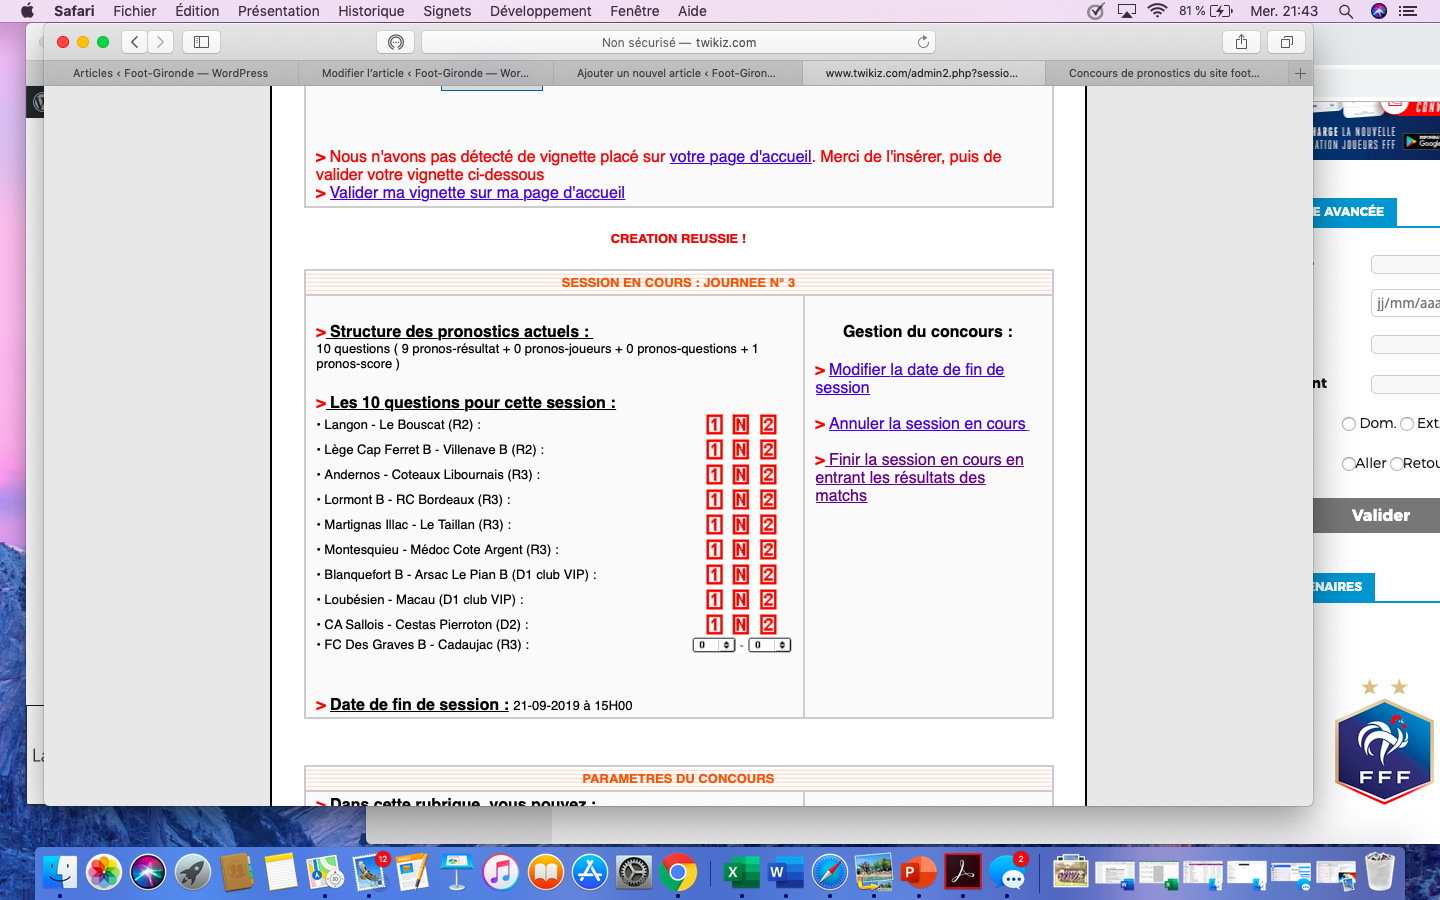Open iTunes music app from Dock
Image resolution: width=1440 pixels, height=900 pixels.
[501, 872]
